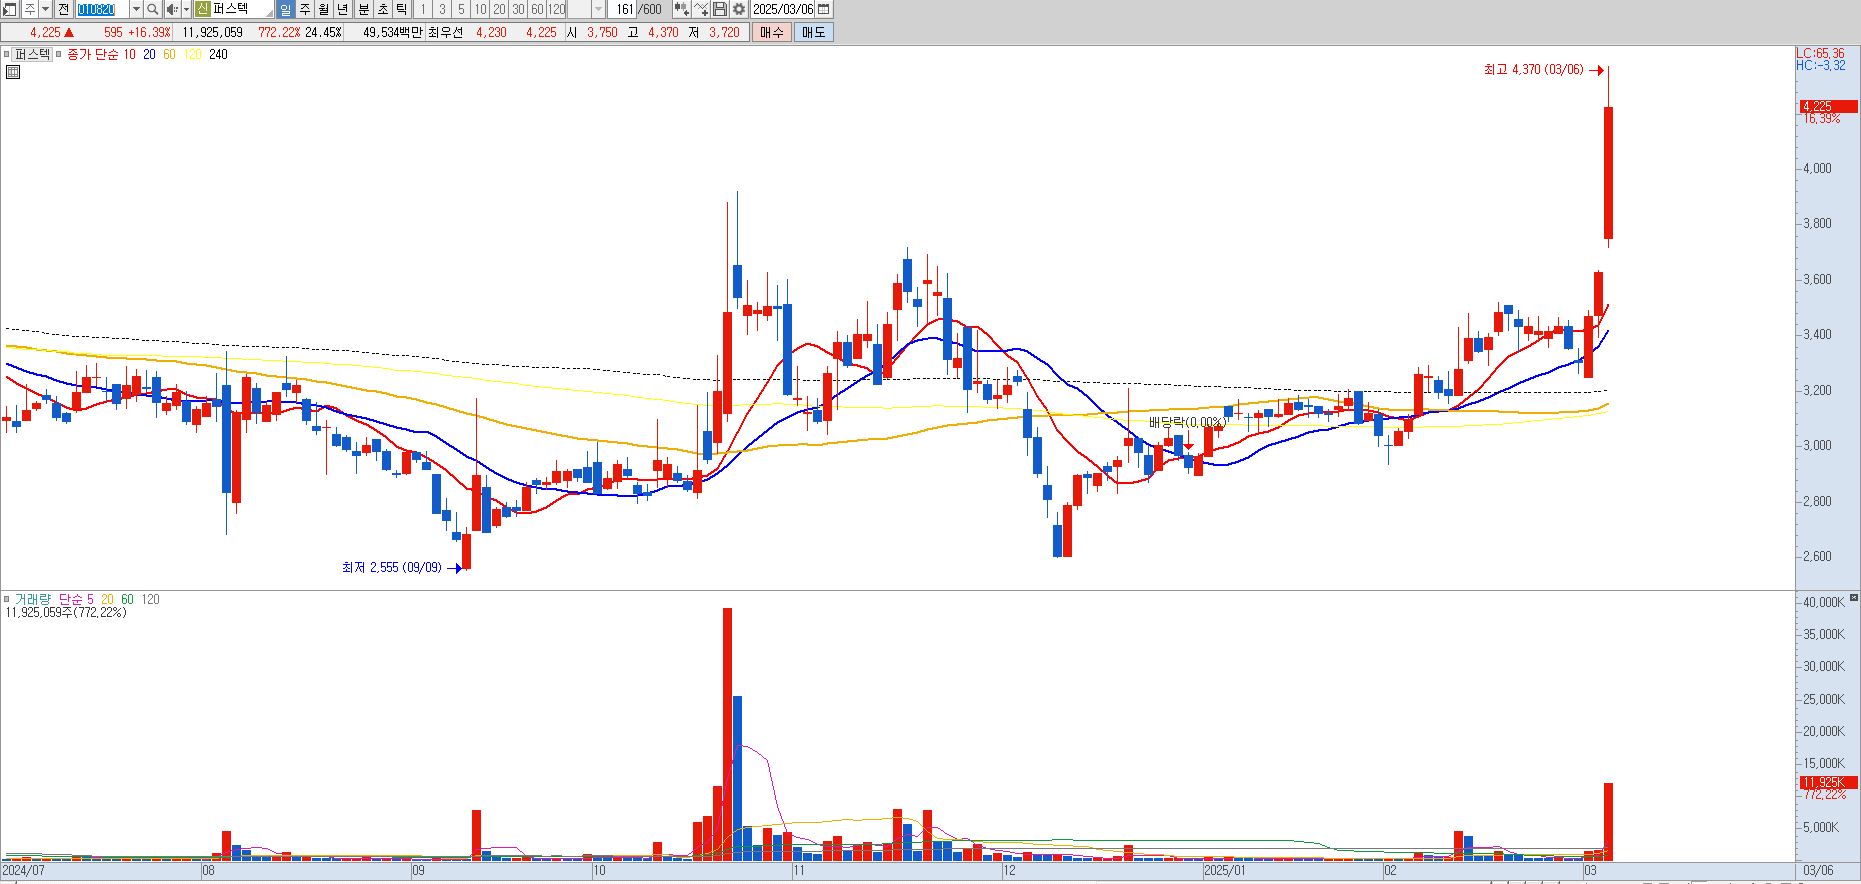The width and height of the screenshot is (1861, 884).
Task: Open the dropdown arrow beside the speaker icon
Action: point(186,9)
